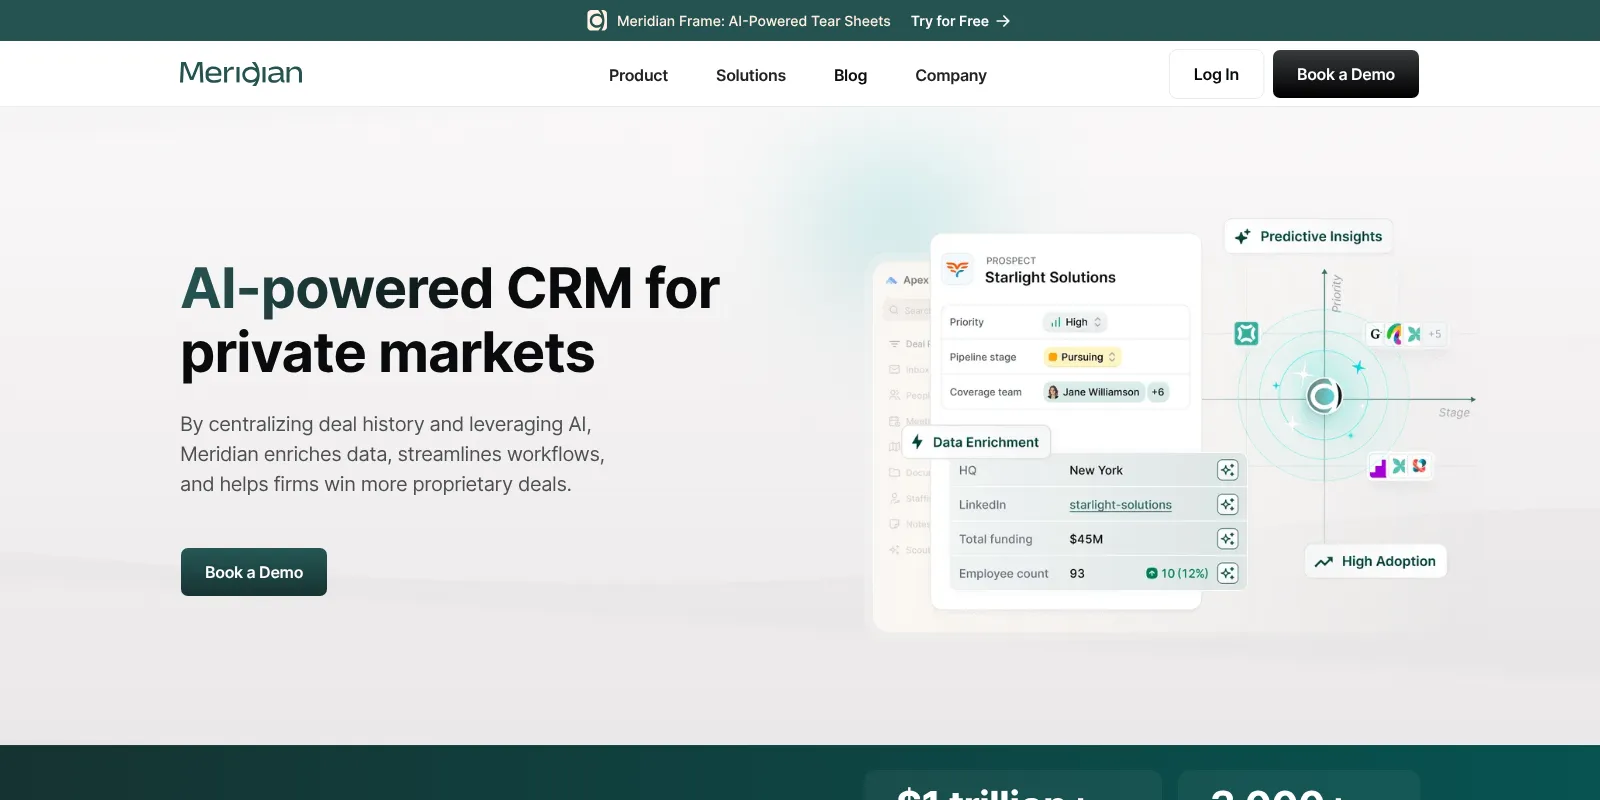Click the trending arrow icon in High Adoption
The image size is (1600, 800).
pyautogui.click(x=1324, y=562)
